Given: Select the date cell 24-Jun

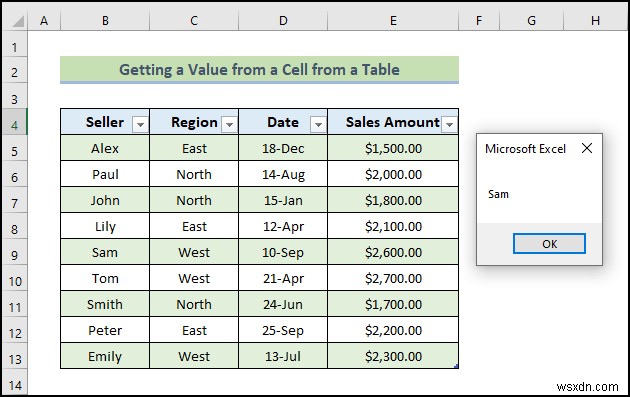Looking at the screenshot, I should 283,304.
